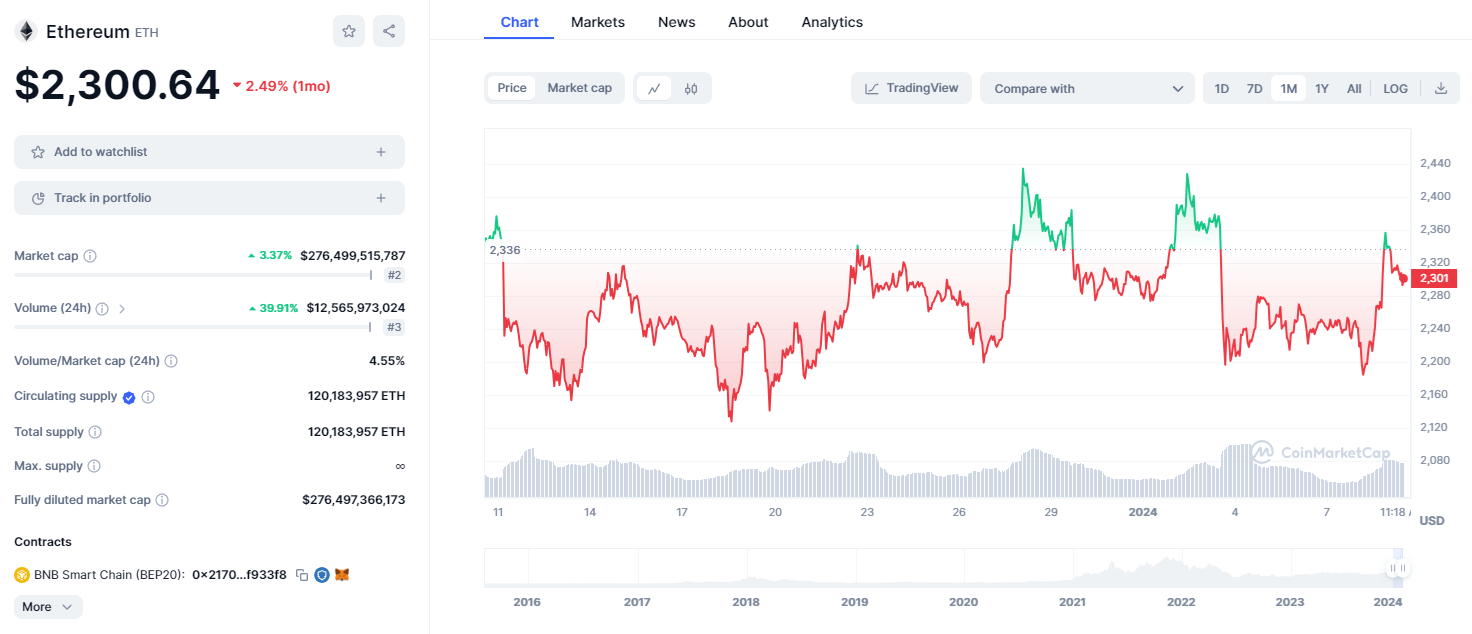
Task: Select the line chart view icon
Action: (x=654, y=88)
